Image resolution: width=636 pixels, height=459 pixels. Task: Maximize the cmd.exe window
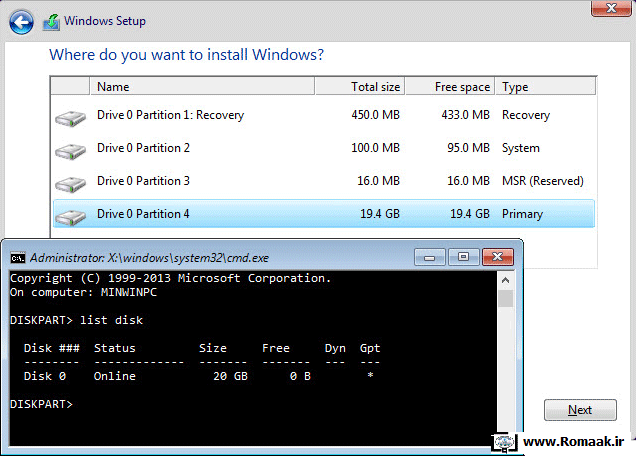(463, 257)
